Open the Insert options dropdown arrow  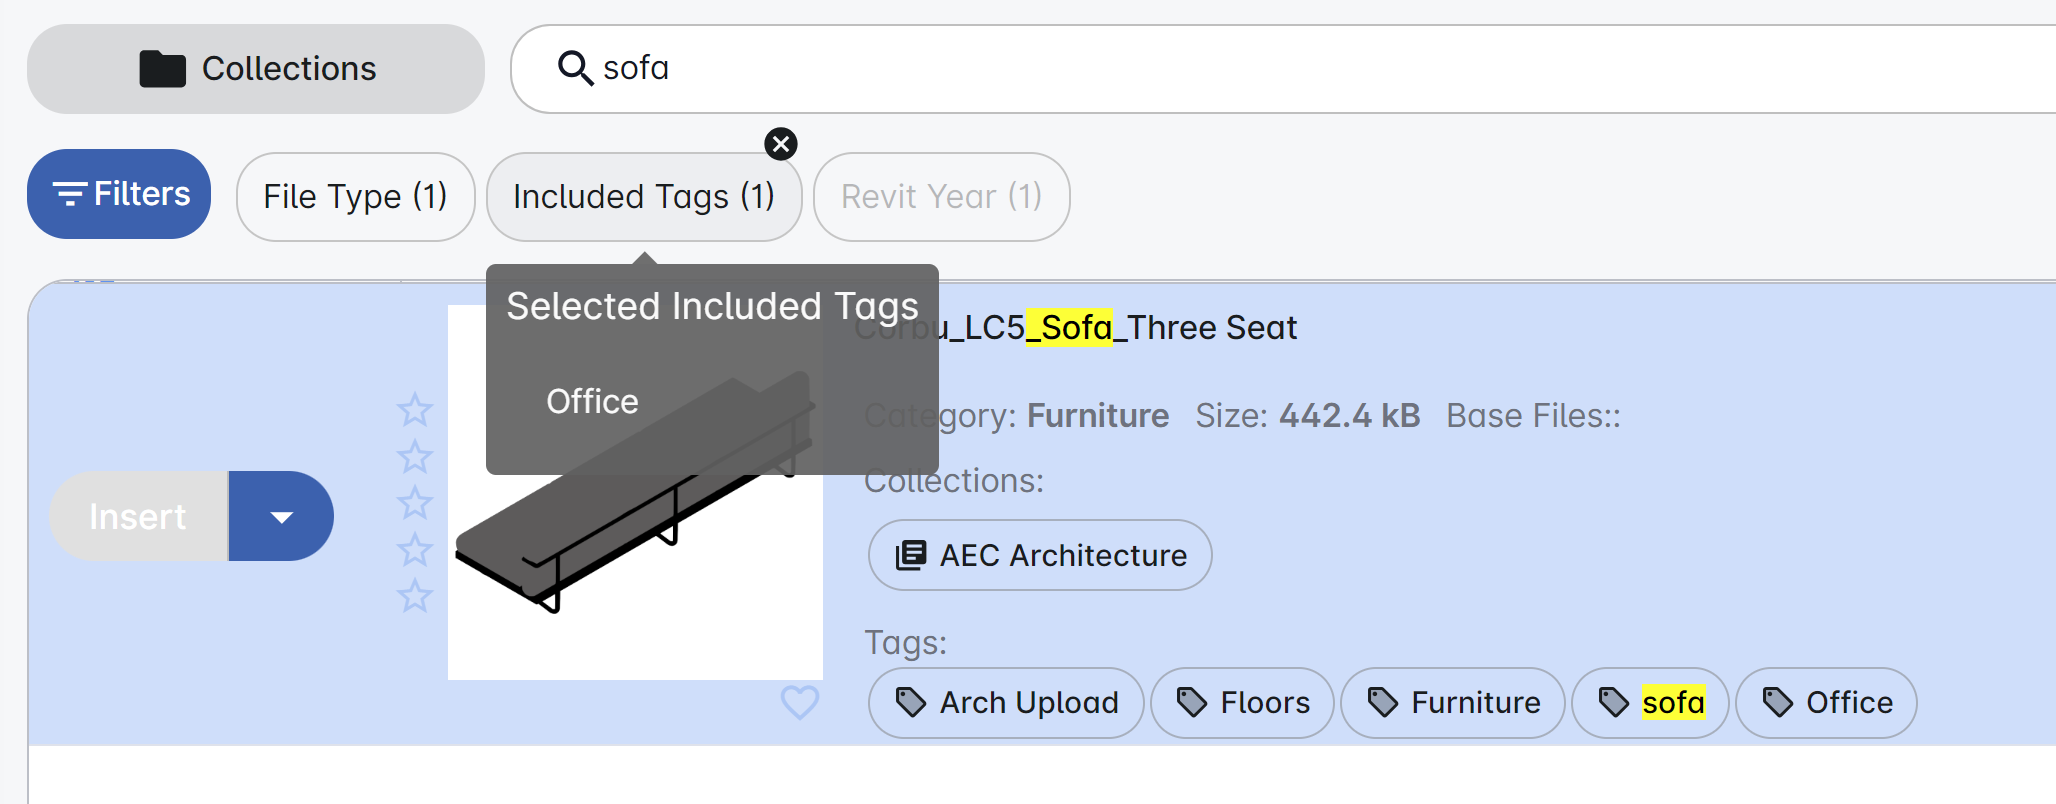[282, 517]
